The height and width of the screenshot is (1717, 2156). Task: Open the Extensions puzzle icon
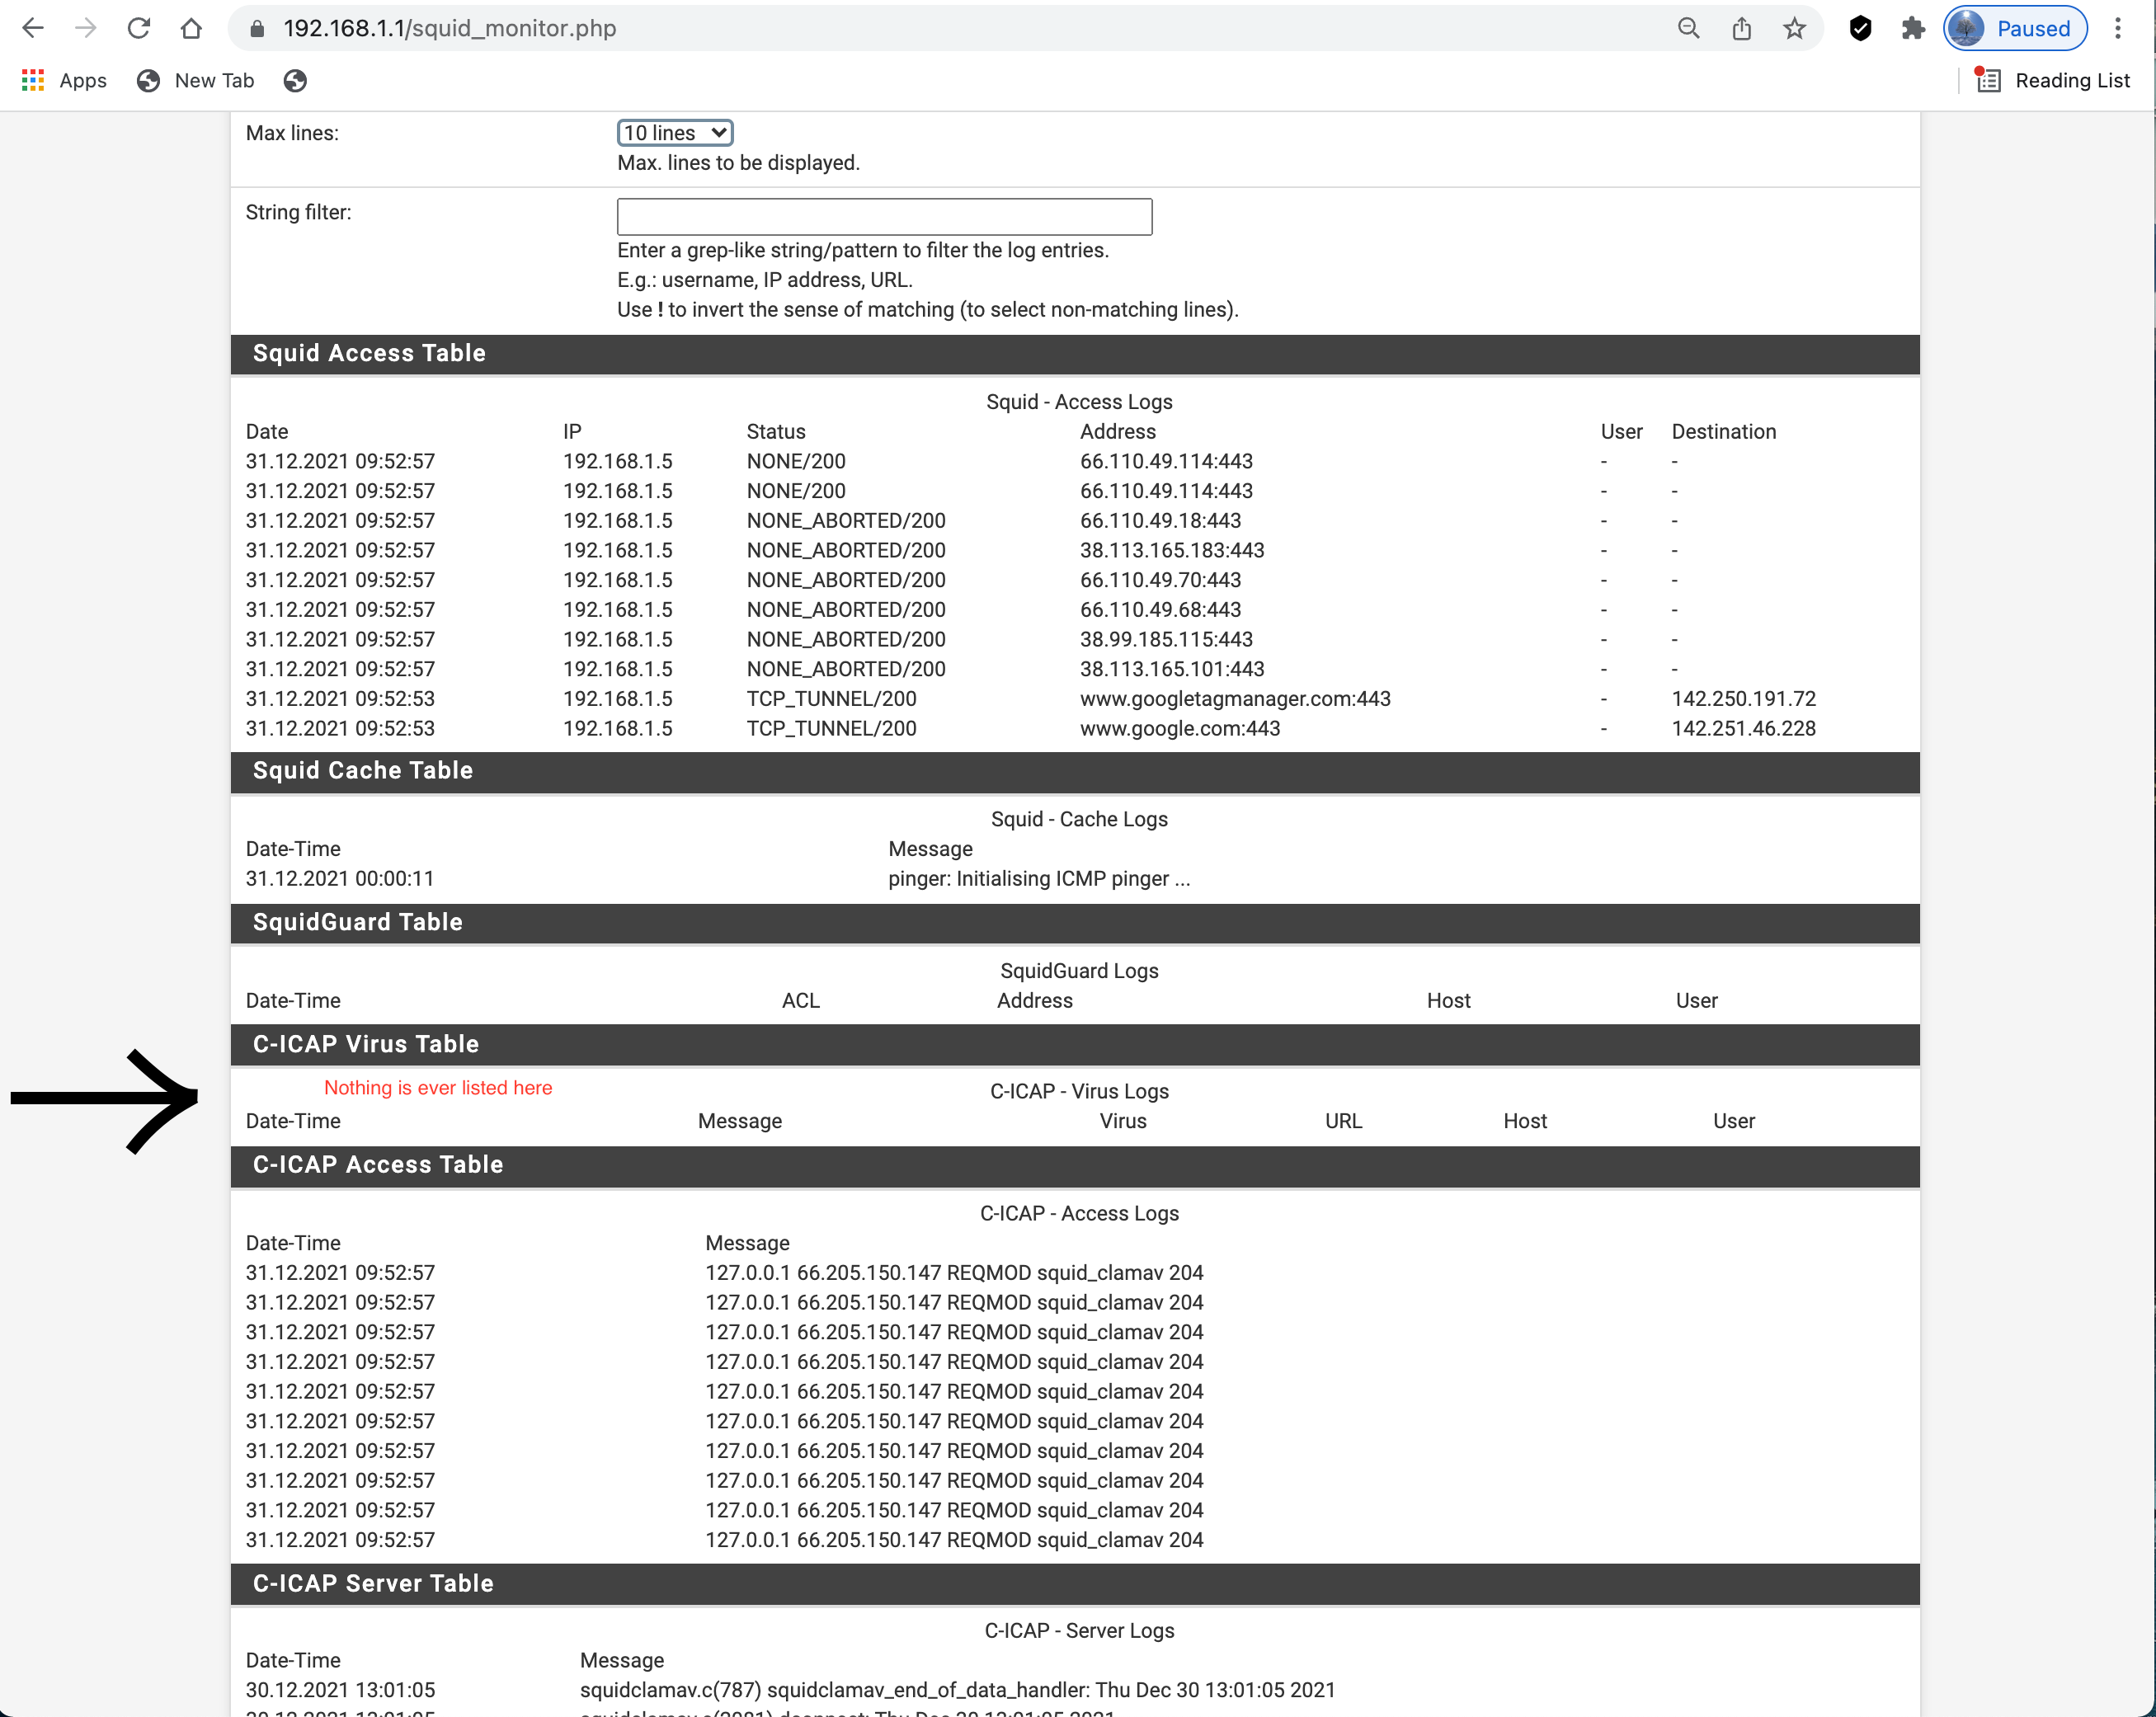1913,28
